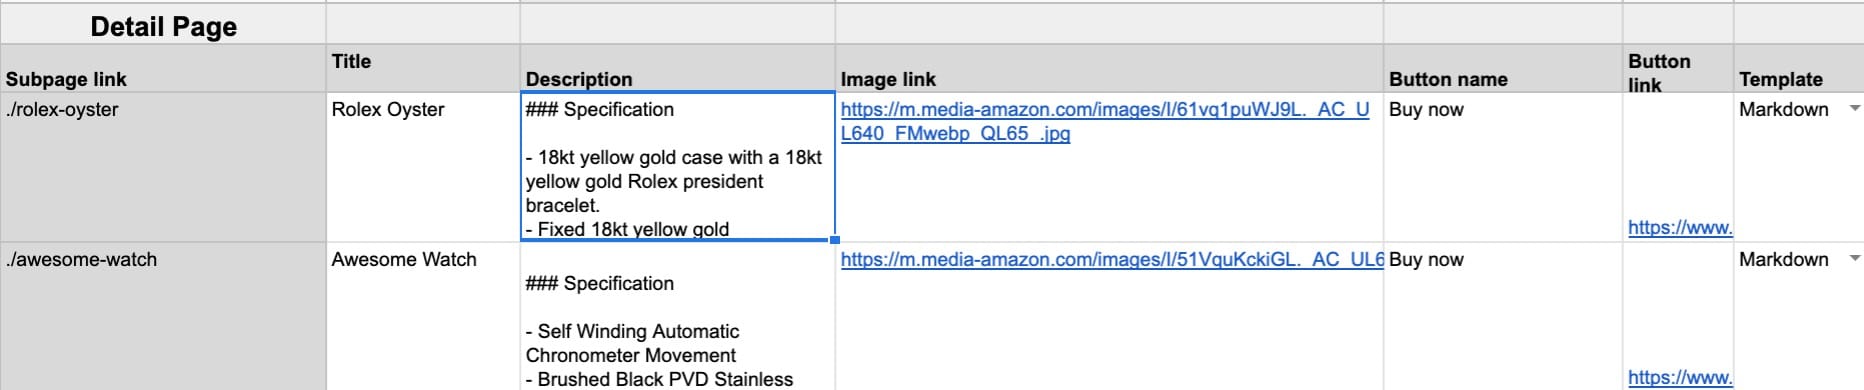The height and width of the screenshot is (390, 1864).
Task: Select the Detail Page heading cell
Action: [x=163, y=24]
